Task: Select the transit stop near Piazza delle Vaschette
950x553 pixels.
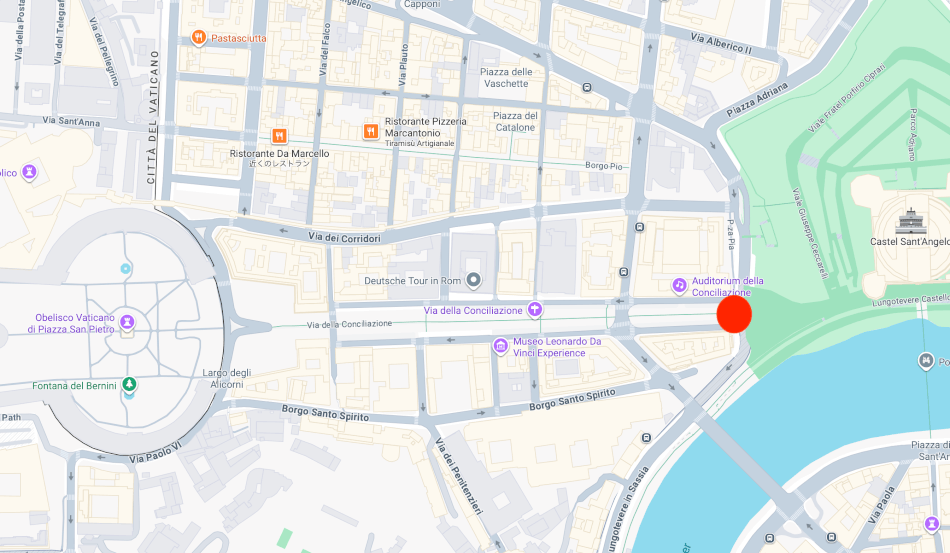Action: [587, 88]
